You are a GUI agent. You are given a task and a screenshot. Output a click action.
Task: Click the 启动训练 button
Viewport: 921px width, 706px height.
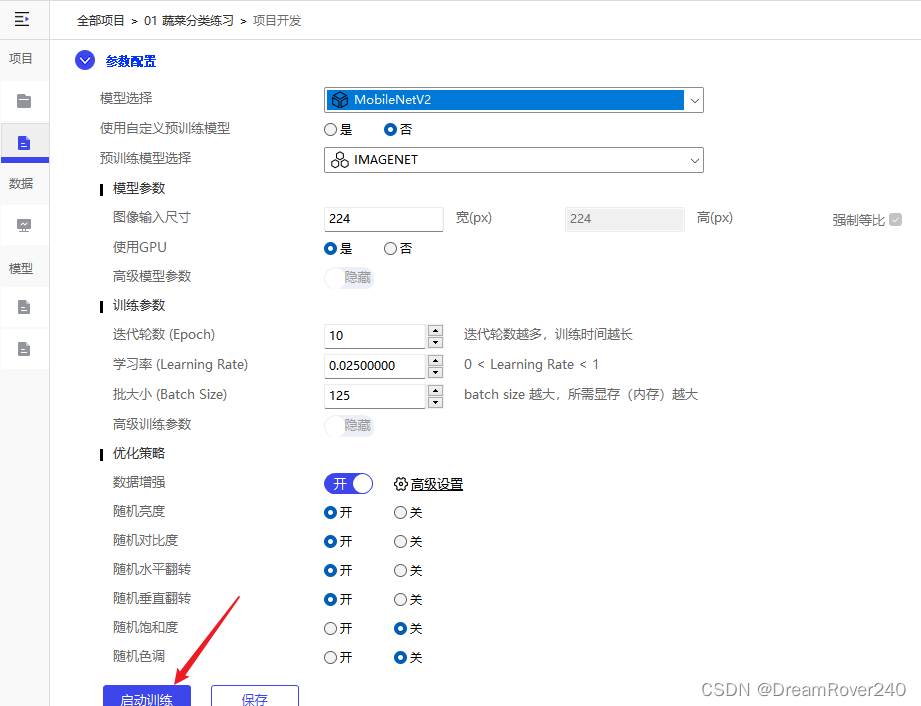tap(146, 698)
